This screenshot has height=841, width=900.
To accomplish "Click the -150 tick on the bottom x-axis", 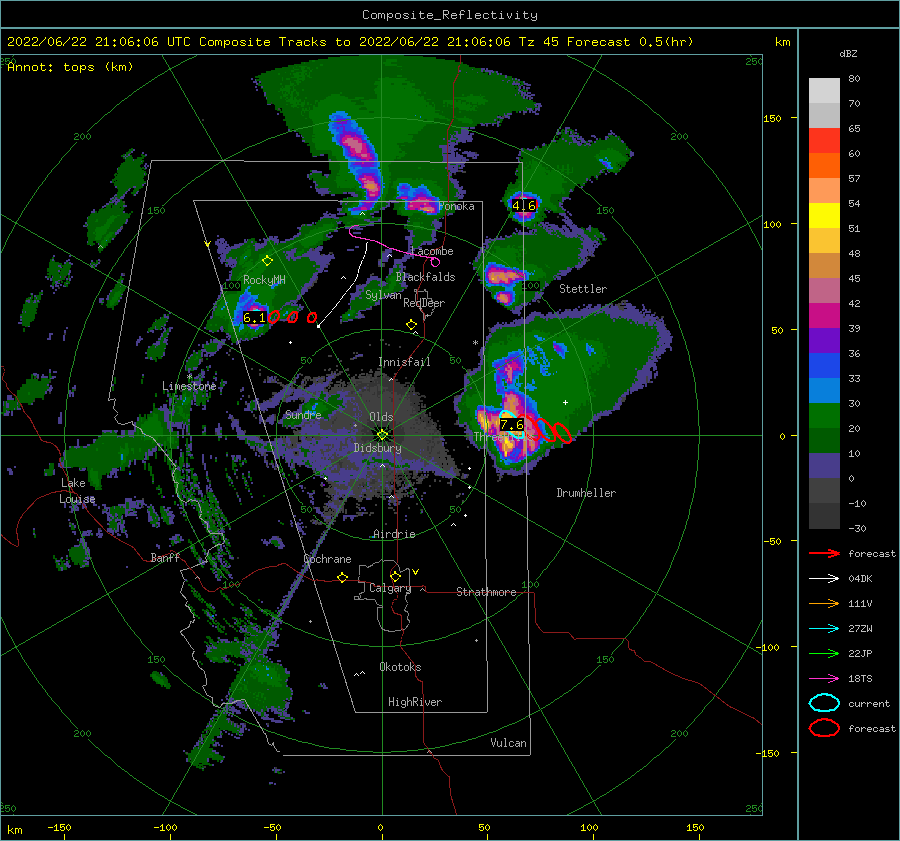I will coord(59,828).
